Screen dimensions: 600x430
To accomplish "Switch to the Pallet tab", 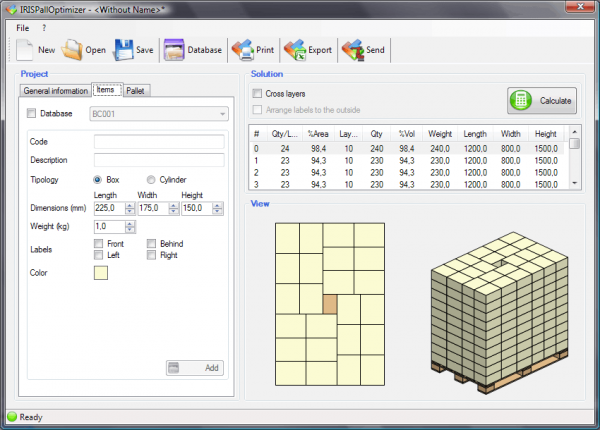I will click(137, 91).
